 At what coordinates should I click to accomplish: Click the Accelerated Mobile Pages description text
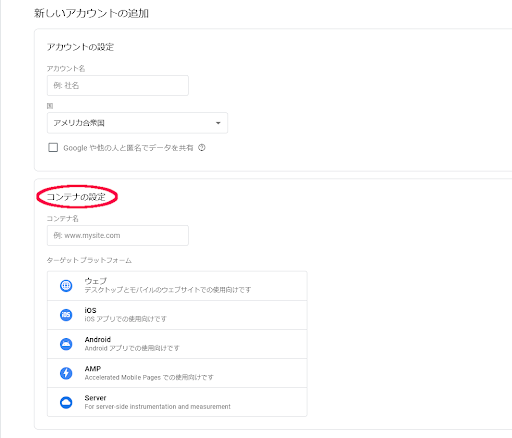(x=149, y=377)
